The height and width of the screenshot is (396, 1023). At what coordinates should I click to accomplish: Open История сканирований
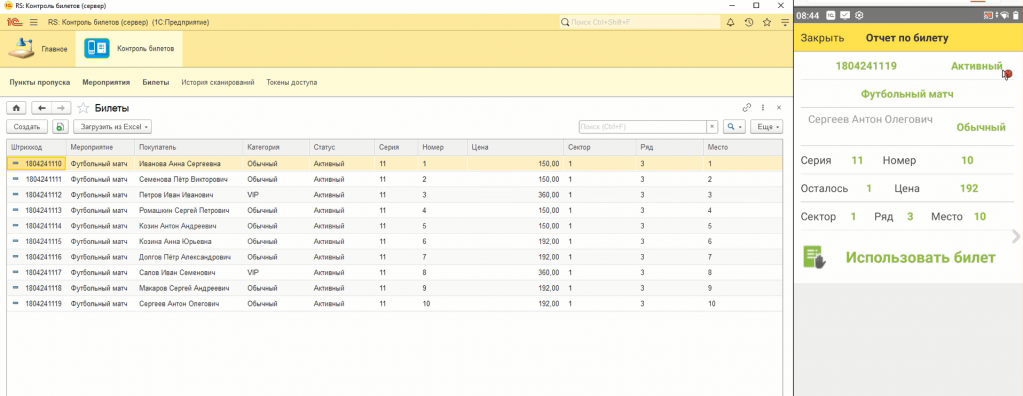coord(218,83)
